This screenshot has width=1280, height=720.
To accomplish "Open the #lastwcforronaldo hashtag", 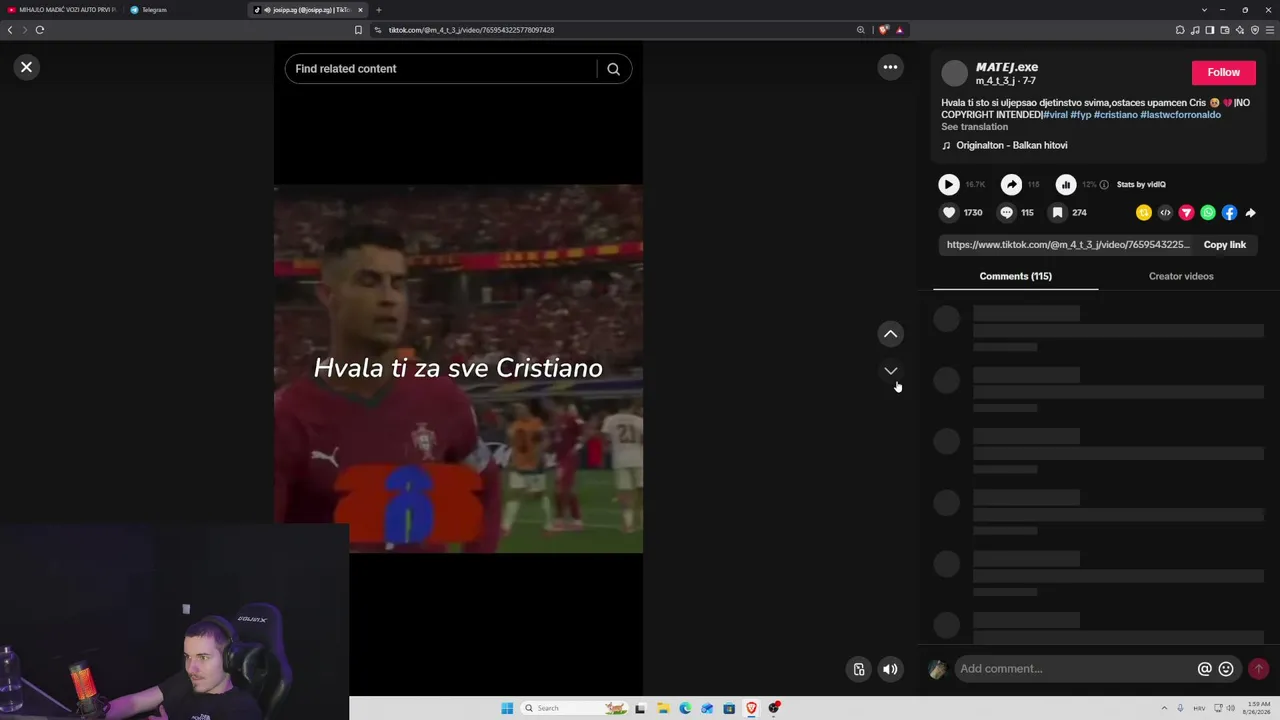I will coord(1180,115).
